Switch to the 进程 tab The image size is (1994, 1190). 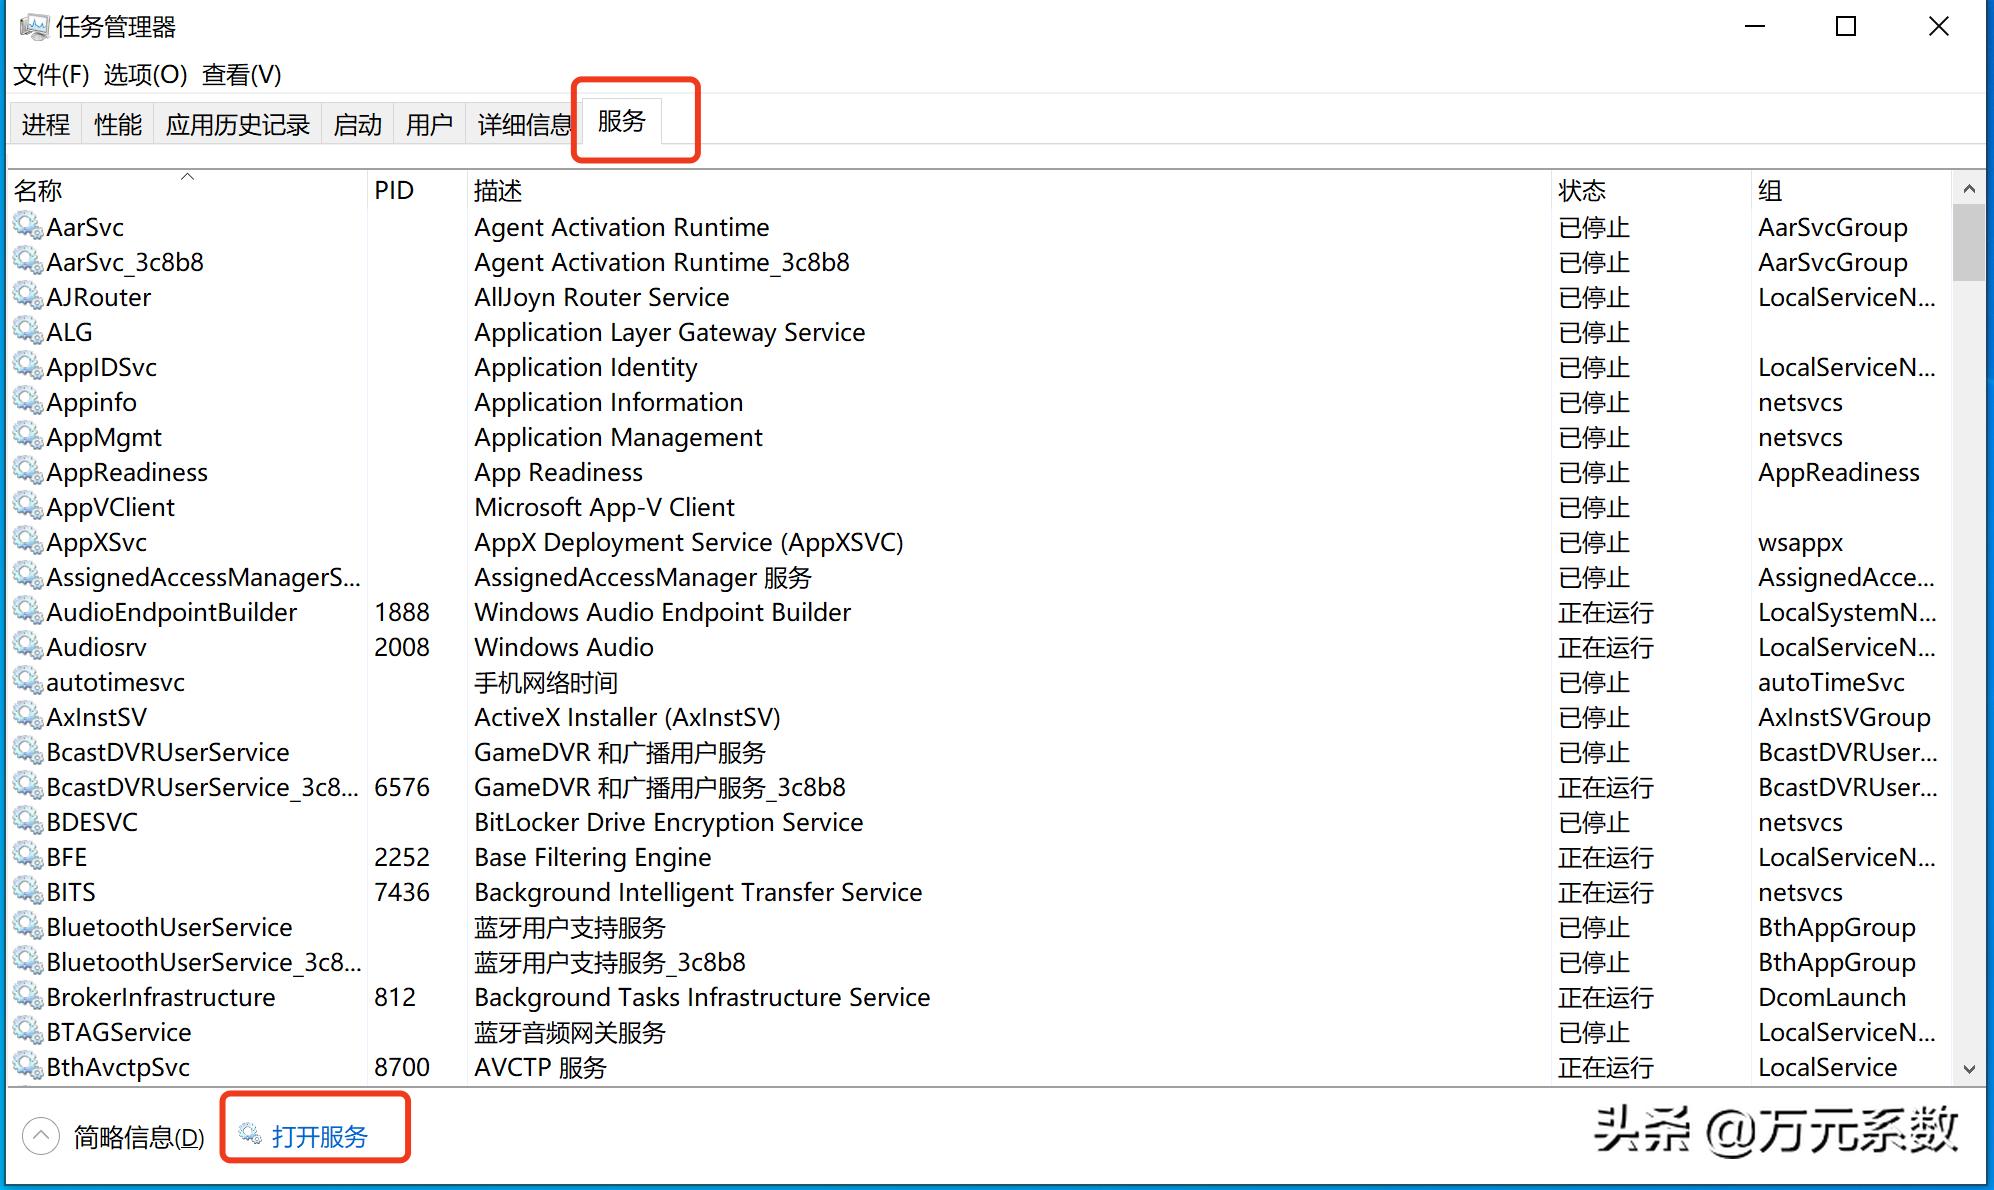pos(44,123)
